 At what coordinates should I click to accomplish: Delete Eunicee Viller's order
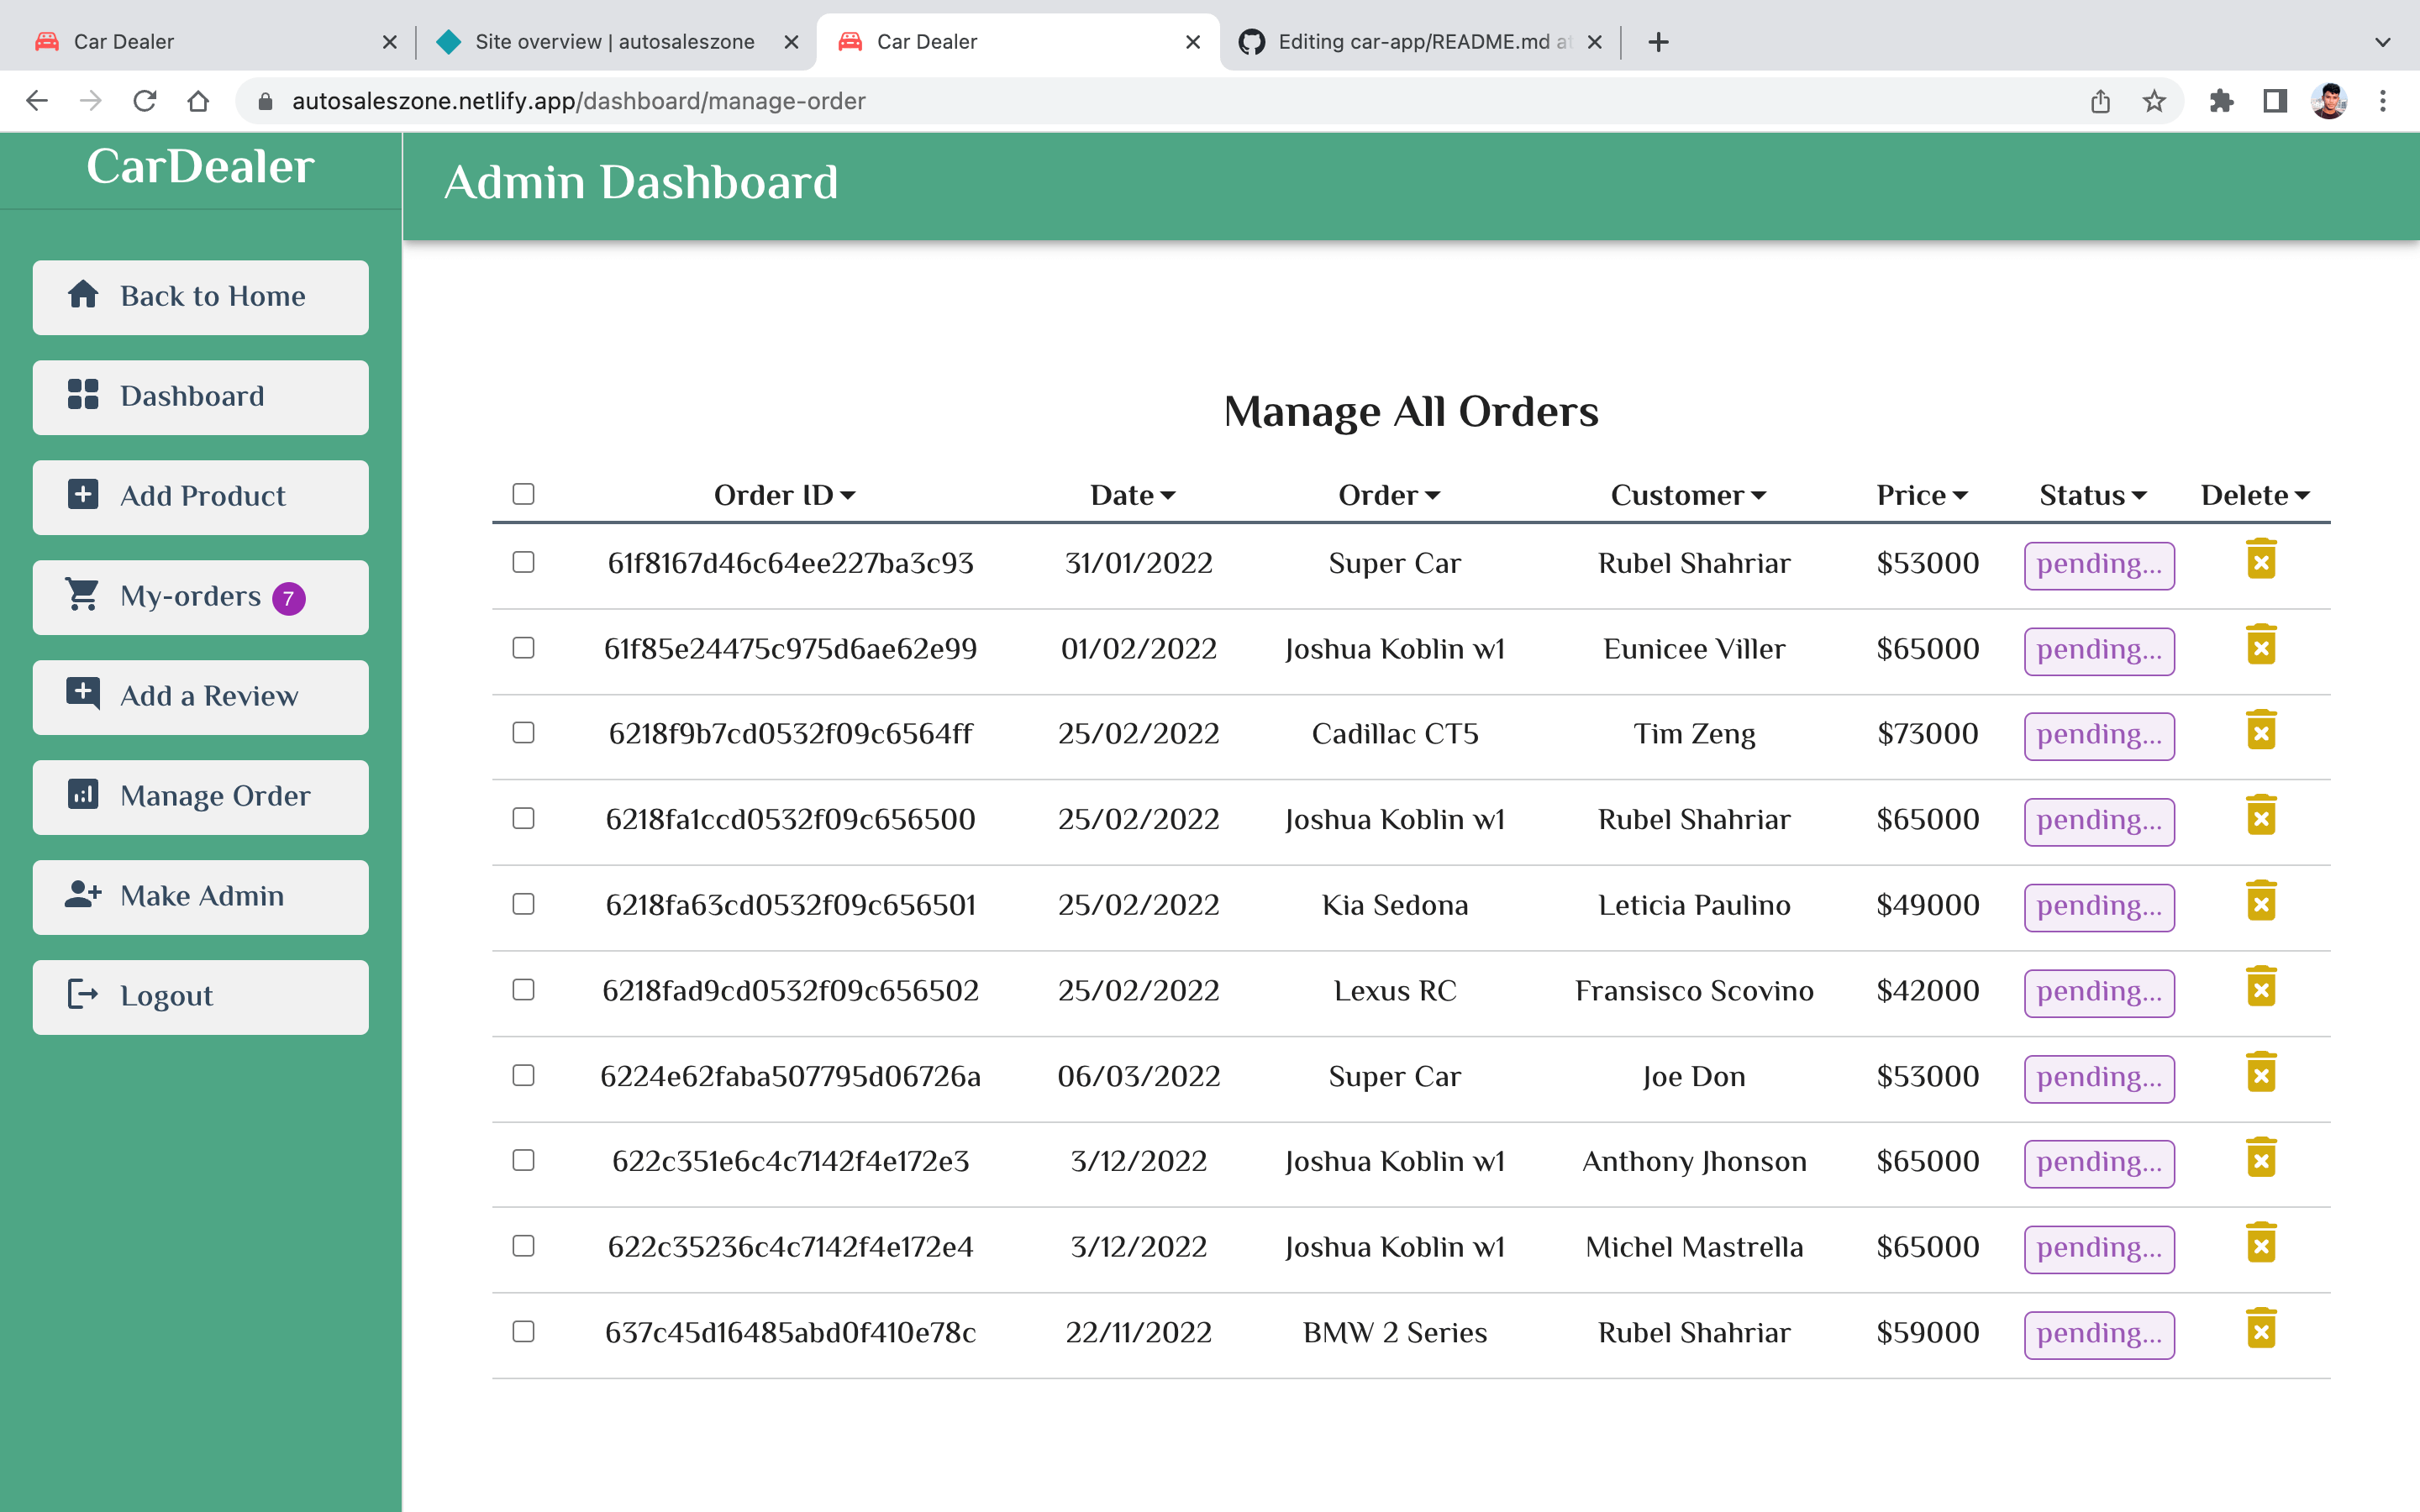(x=2261, y=645)
